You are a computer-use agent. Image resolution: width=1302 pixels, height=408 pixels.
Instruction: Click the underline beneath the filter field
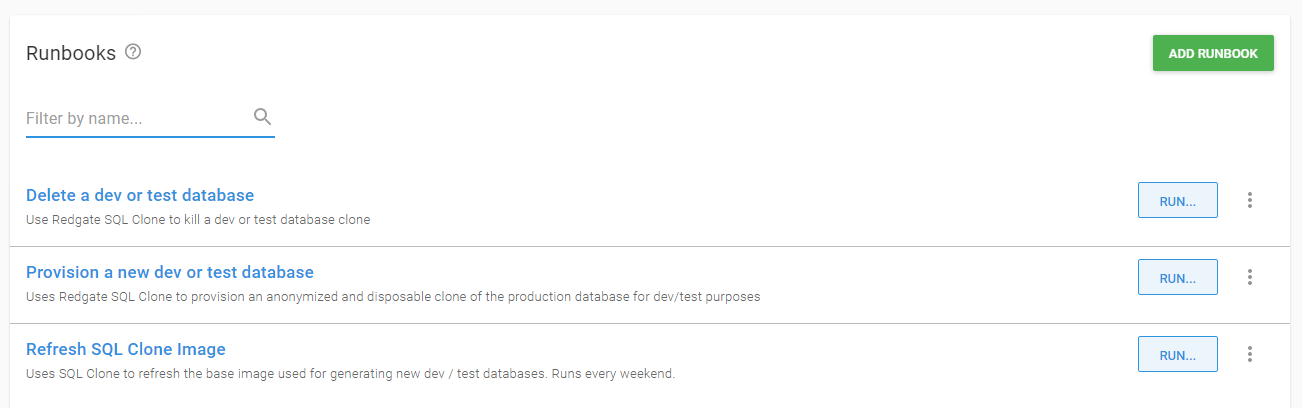click(x=150, y=136)
